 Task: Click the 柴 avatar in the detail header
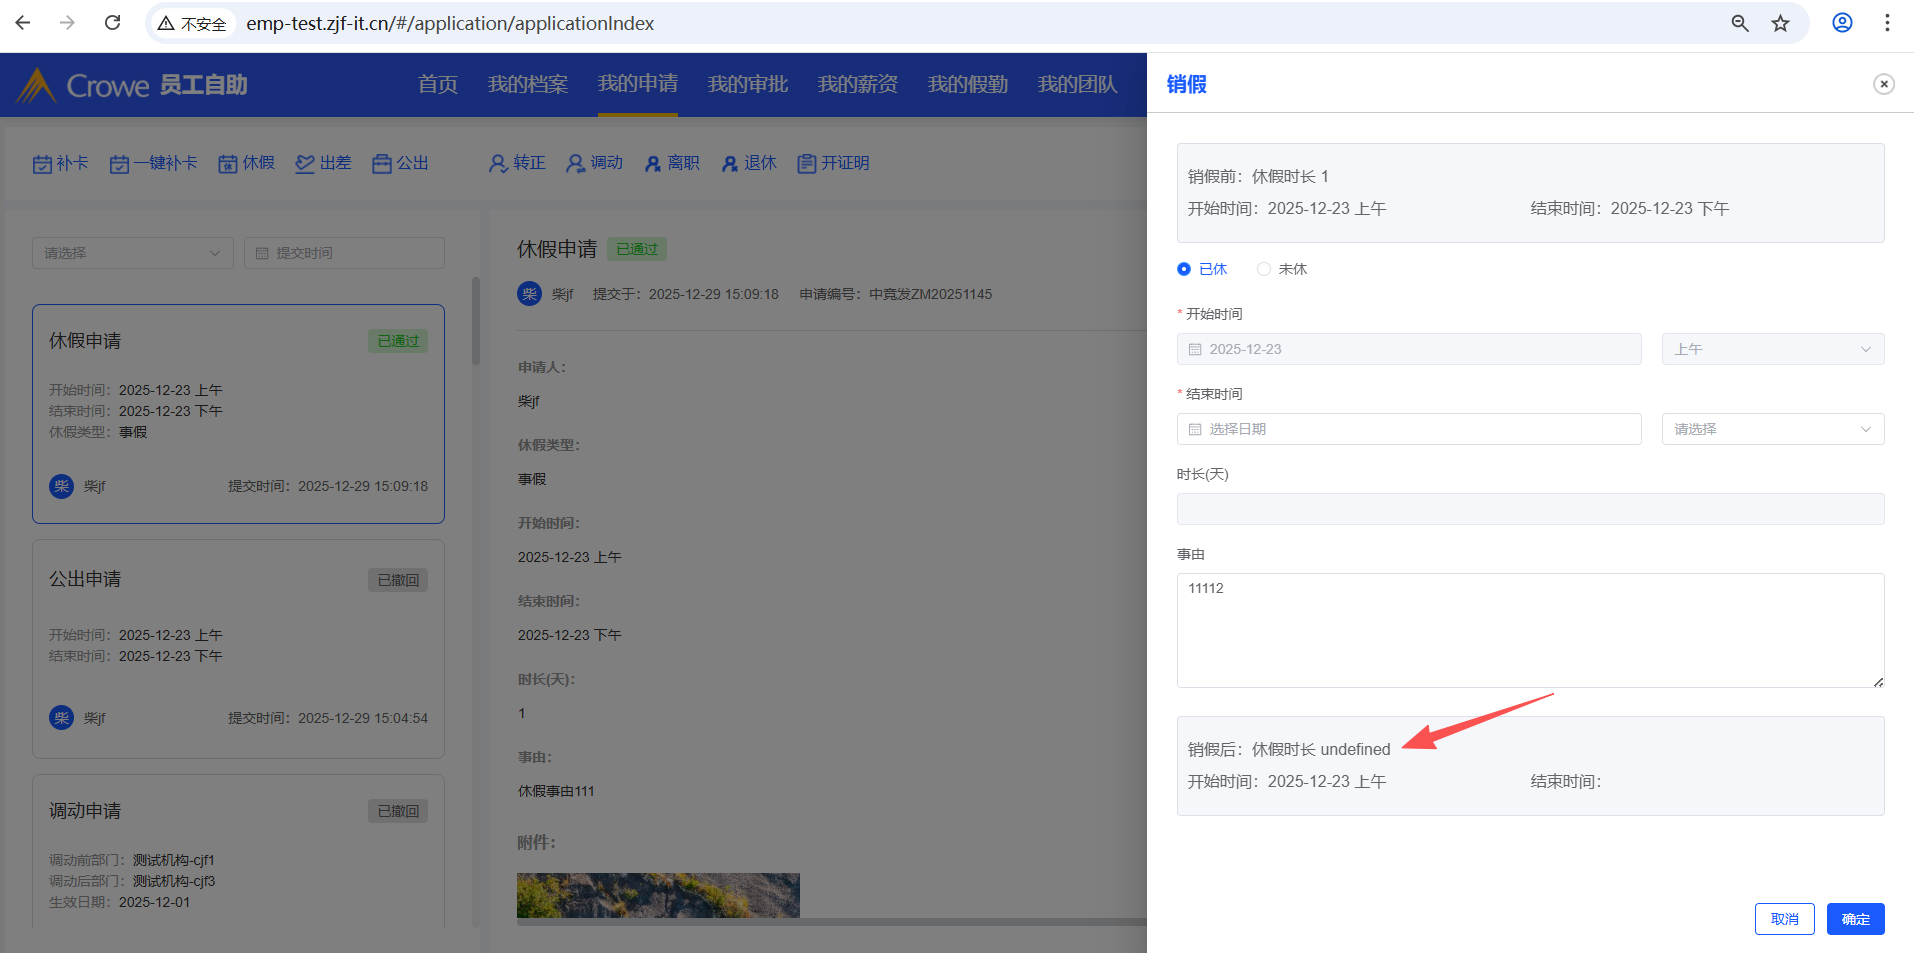coord(529,294)
